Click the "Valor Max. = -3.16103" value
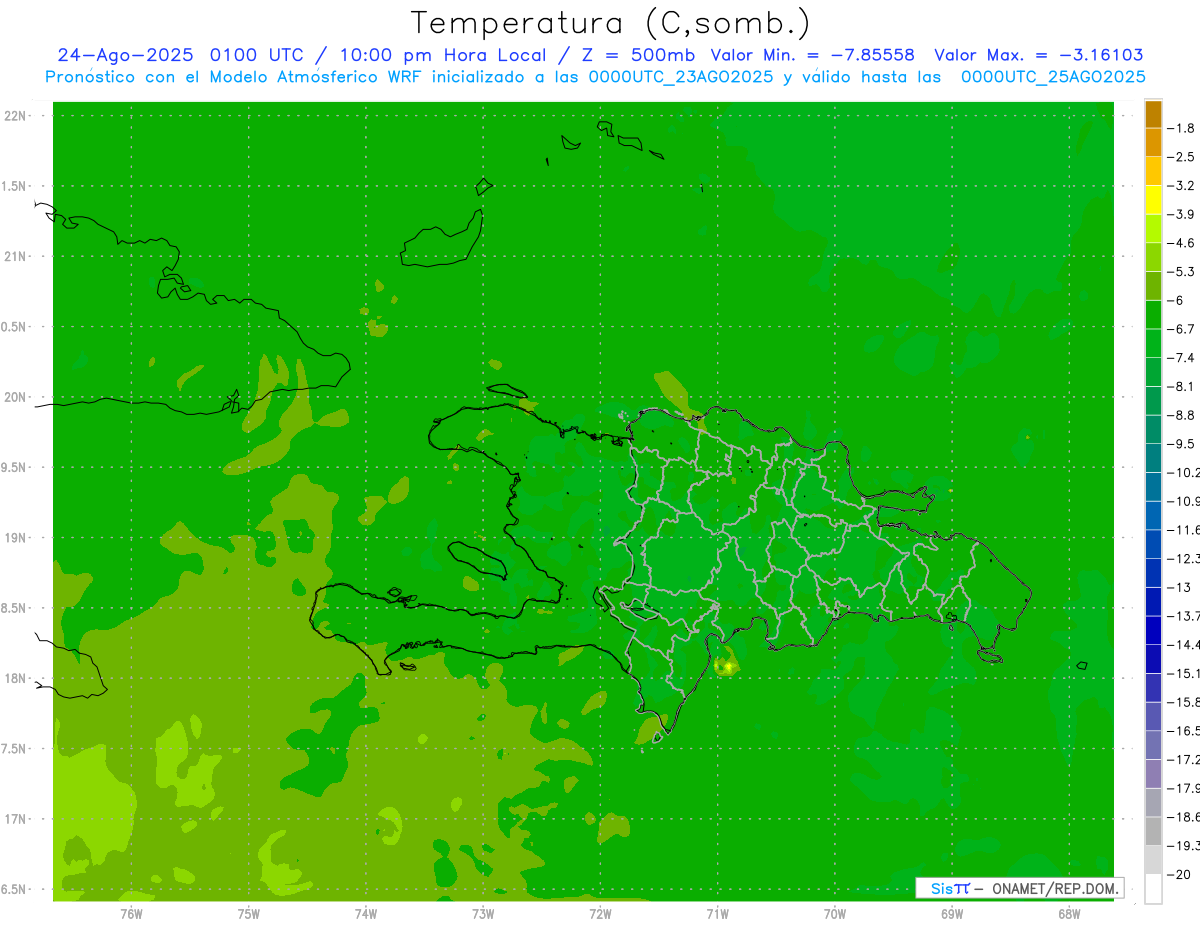 1039,55
